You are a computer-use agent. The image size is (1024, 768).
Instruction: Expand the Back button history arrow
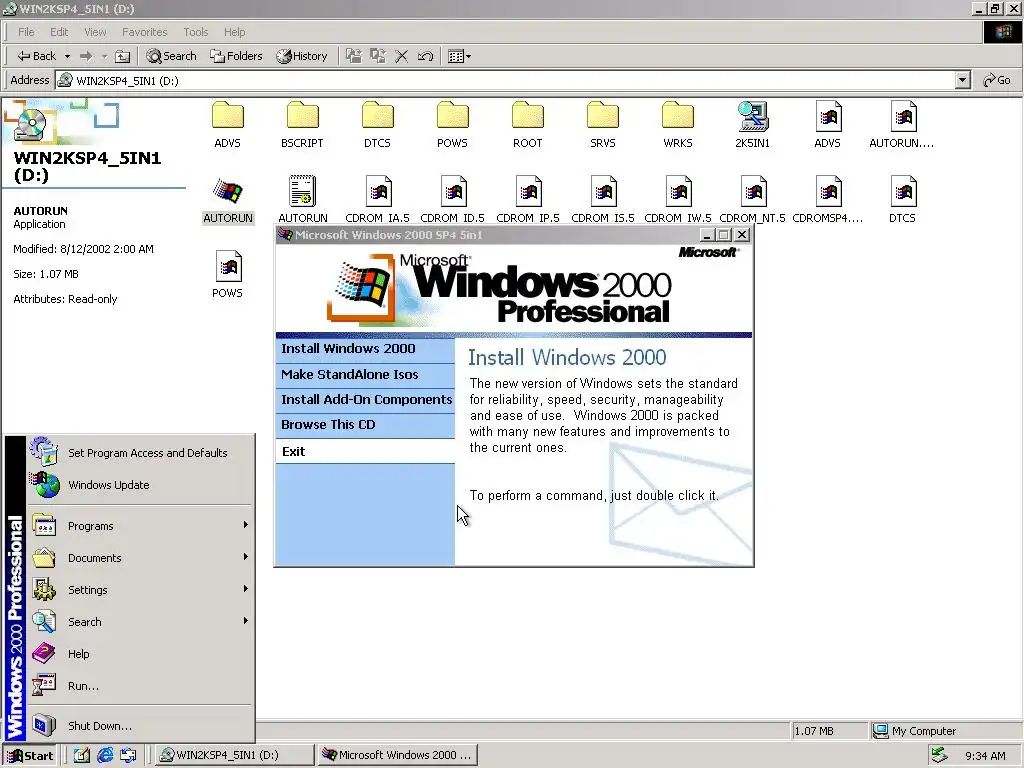pos(67,56)
